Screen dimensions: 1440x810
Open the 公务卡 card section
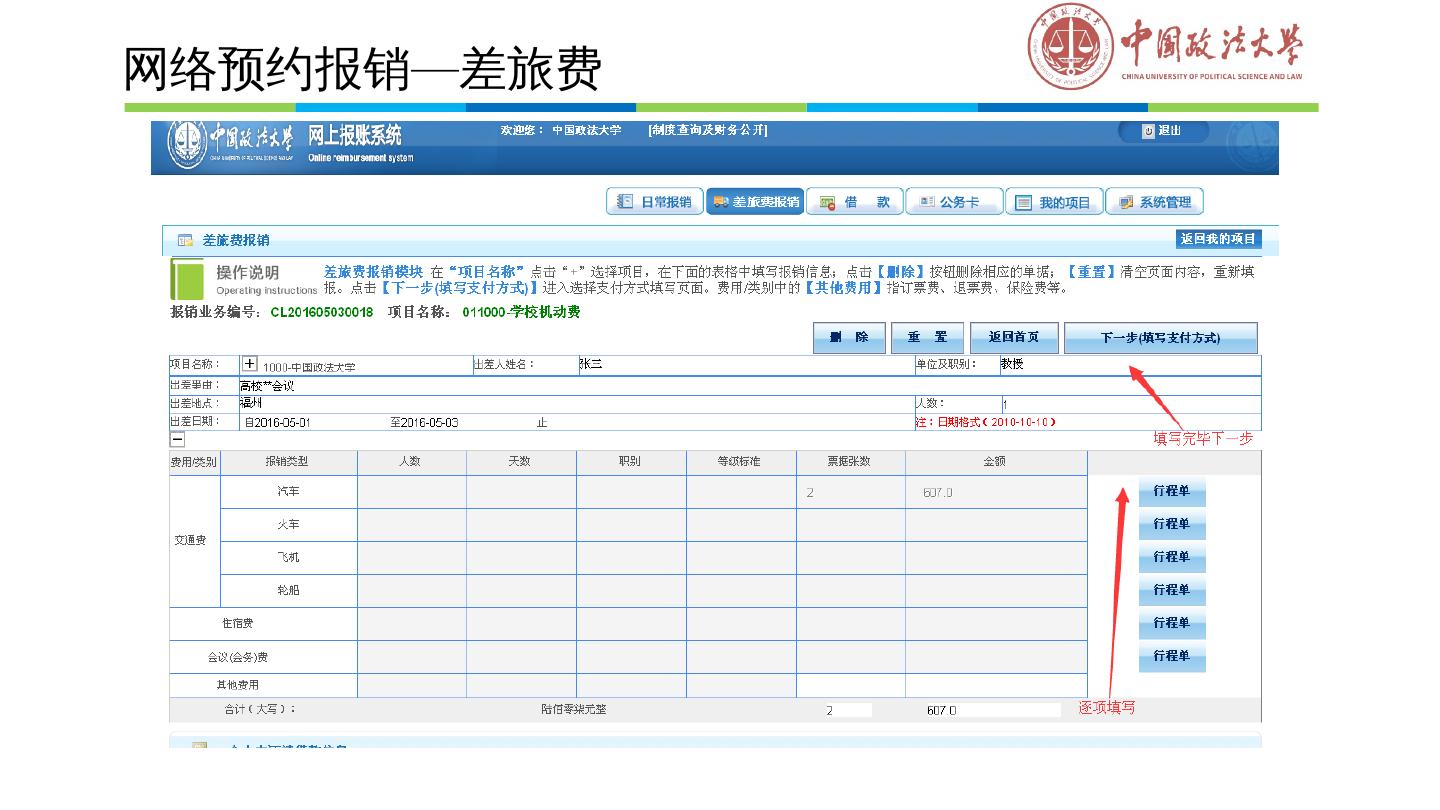click(x=954, y=202)
